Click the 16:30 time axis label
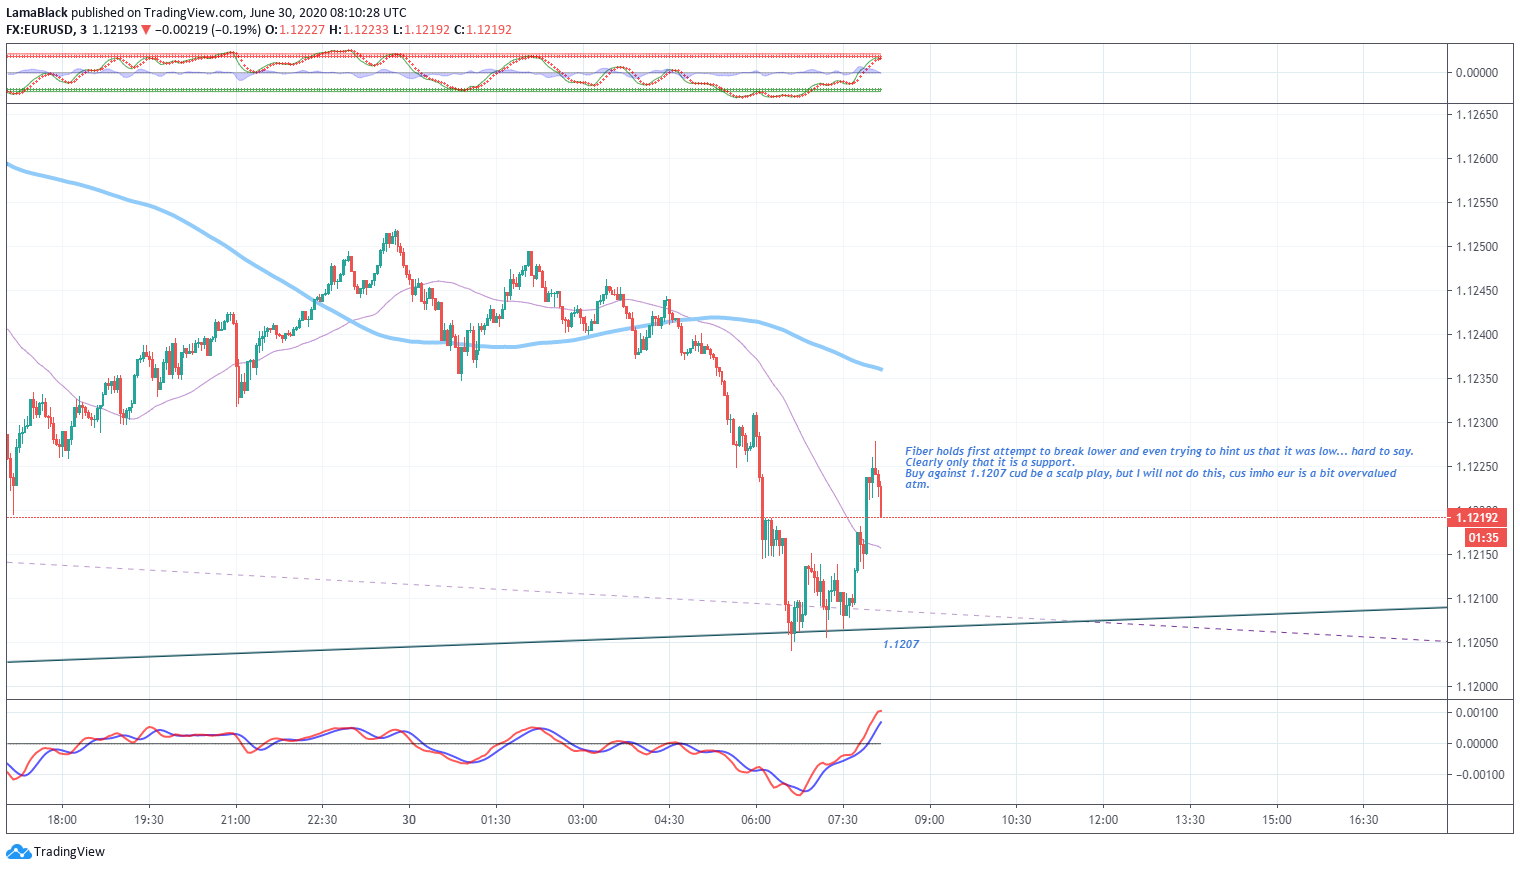The width and height of the screenshot is (1520, 870). (1363, 820)
